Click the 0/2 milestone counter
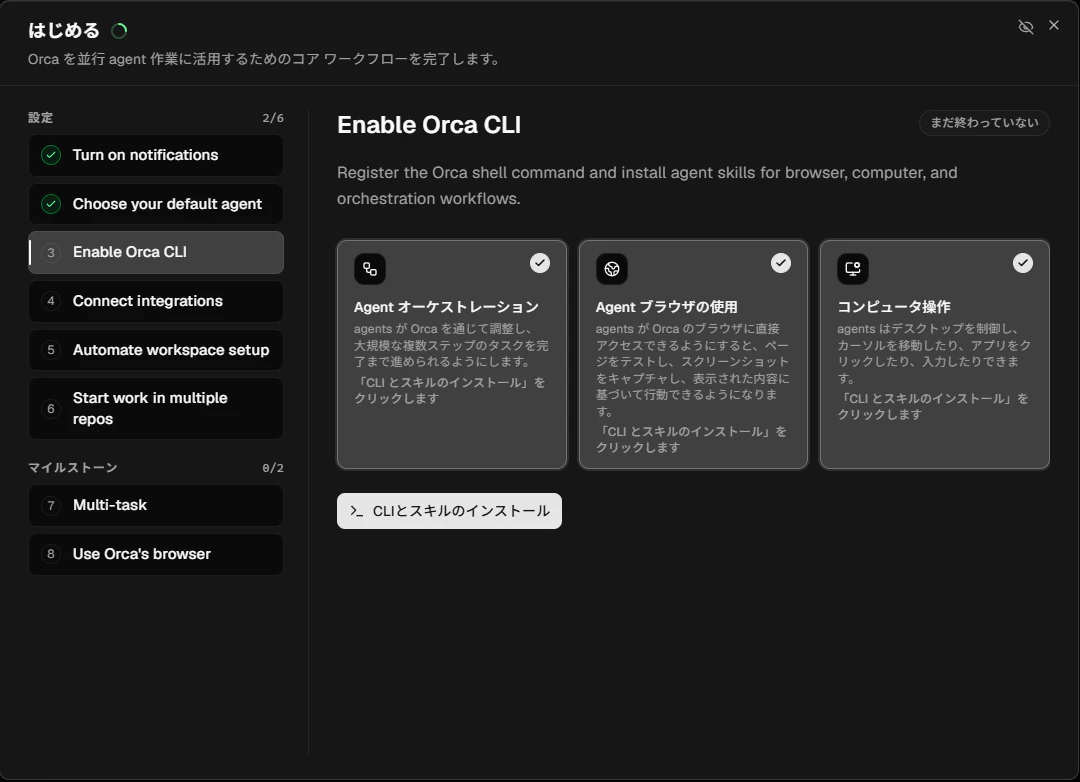Screen dimensions: 1080x782 point(273,468)
